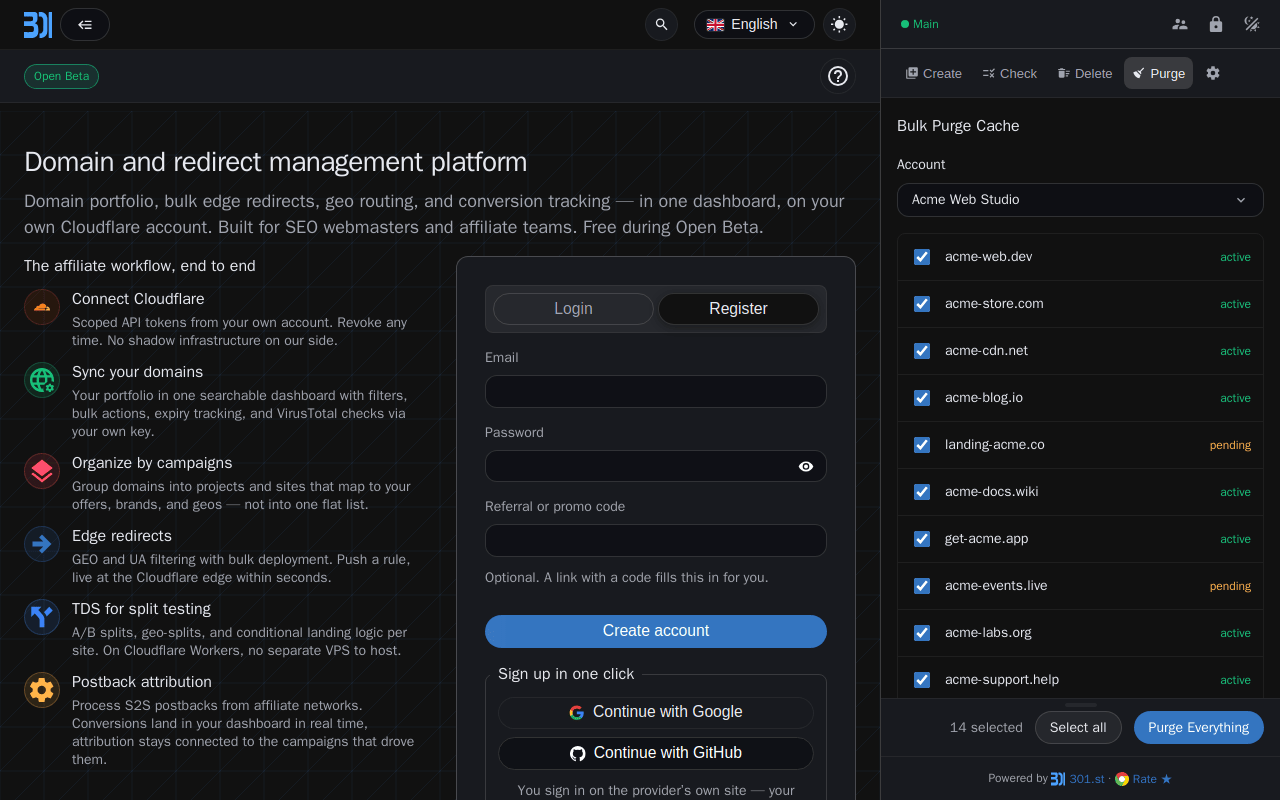Click the Edge redirects arrow icon

pos(42,544)
